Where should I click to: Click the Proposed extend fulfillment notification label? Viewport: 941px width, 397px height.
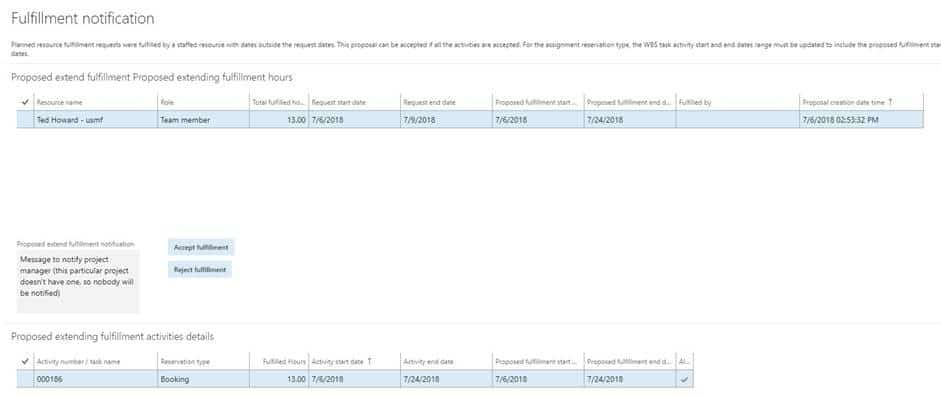(x=76, y=244)
